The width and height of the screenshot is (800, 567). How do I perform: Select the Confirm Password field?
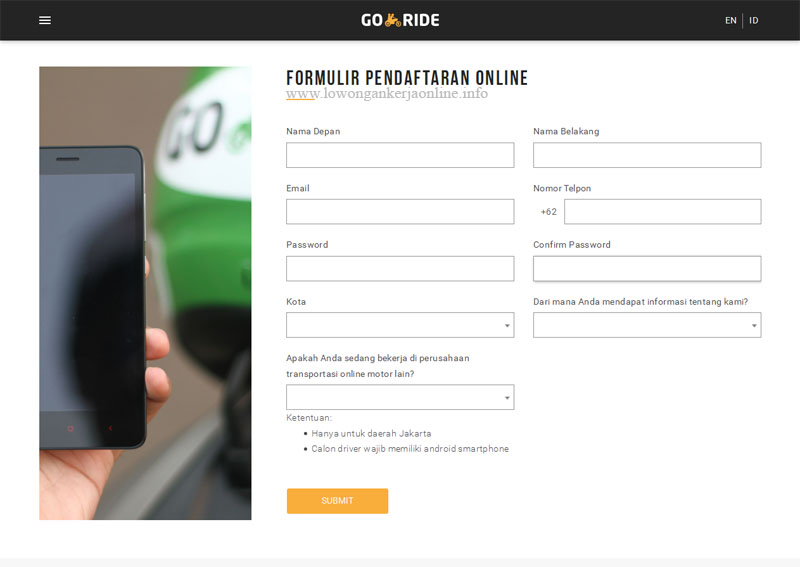(647, 268)
